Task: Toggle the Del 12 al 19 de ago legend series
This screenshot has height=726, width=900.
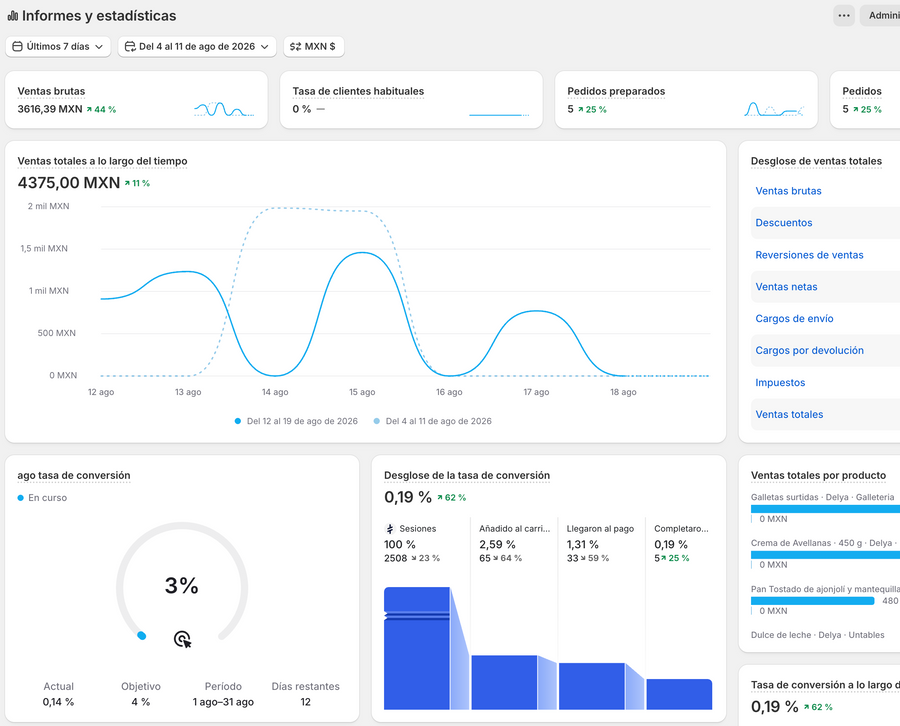Action: [296, 421]
